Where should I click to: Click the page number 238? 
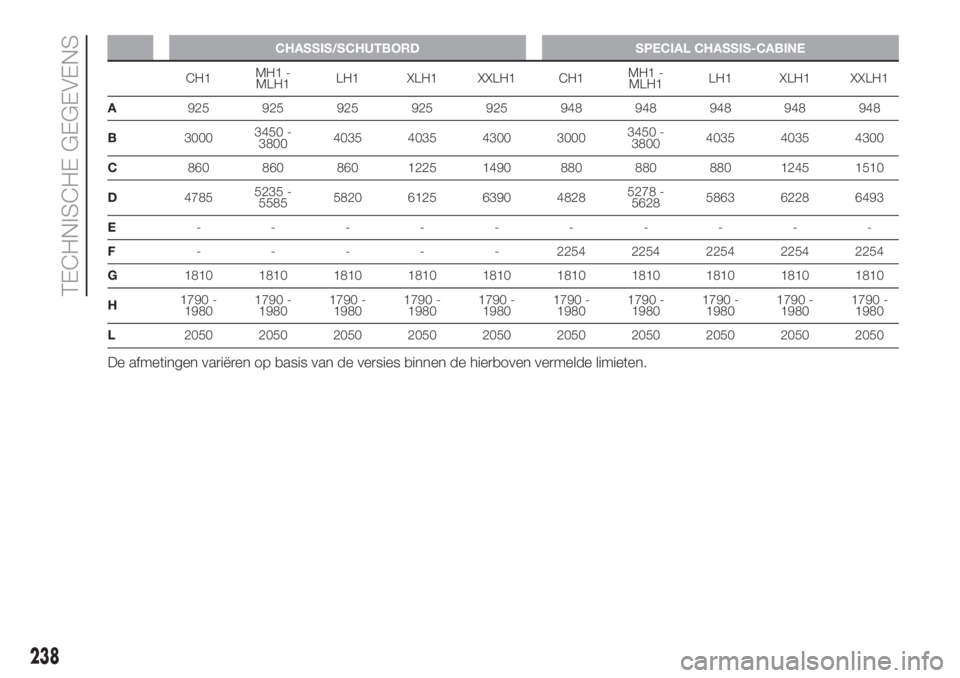coord(44,656)
